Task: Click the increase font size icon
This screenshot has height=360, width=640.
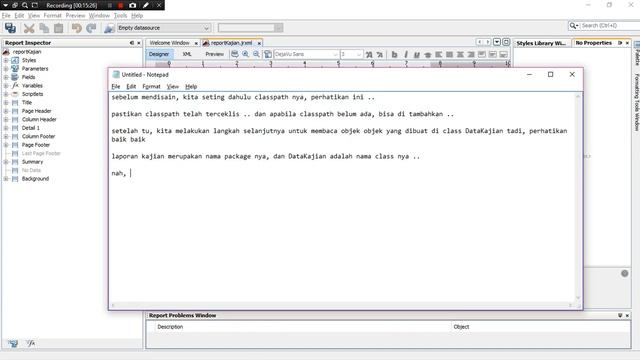Action: point(369,54)
